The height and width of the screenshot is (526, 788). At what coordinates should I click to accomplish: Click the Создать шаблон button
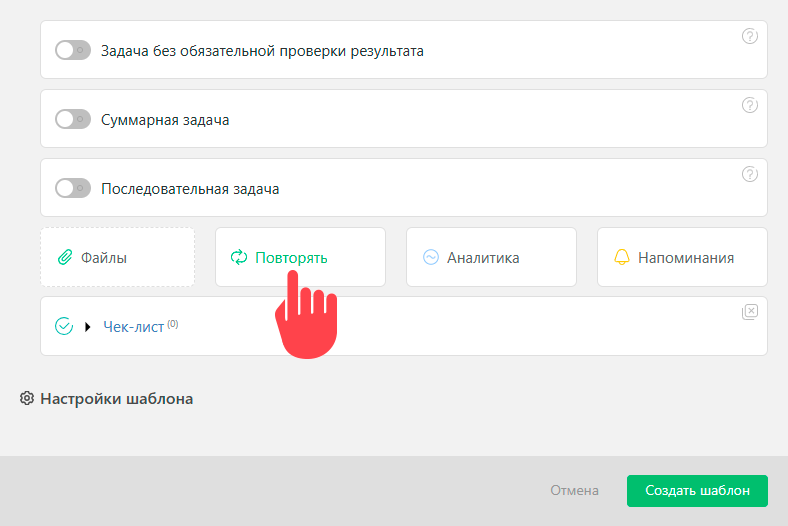click(x=697, y=490)
